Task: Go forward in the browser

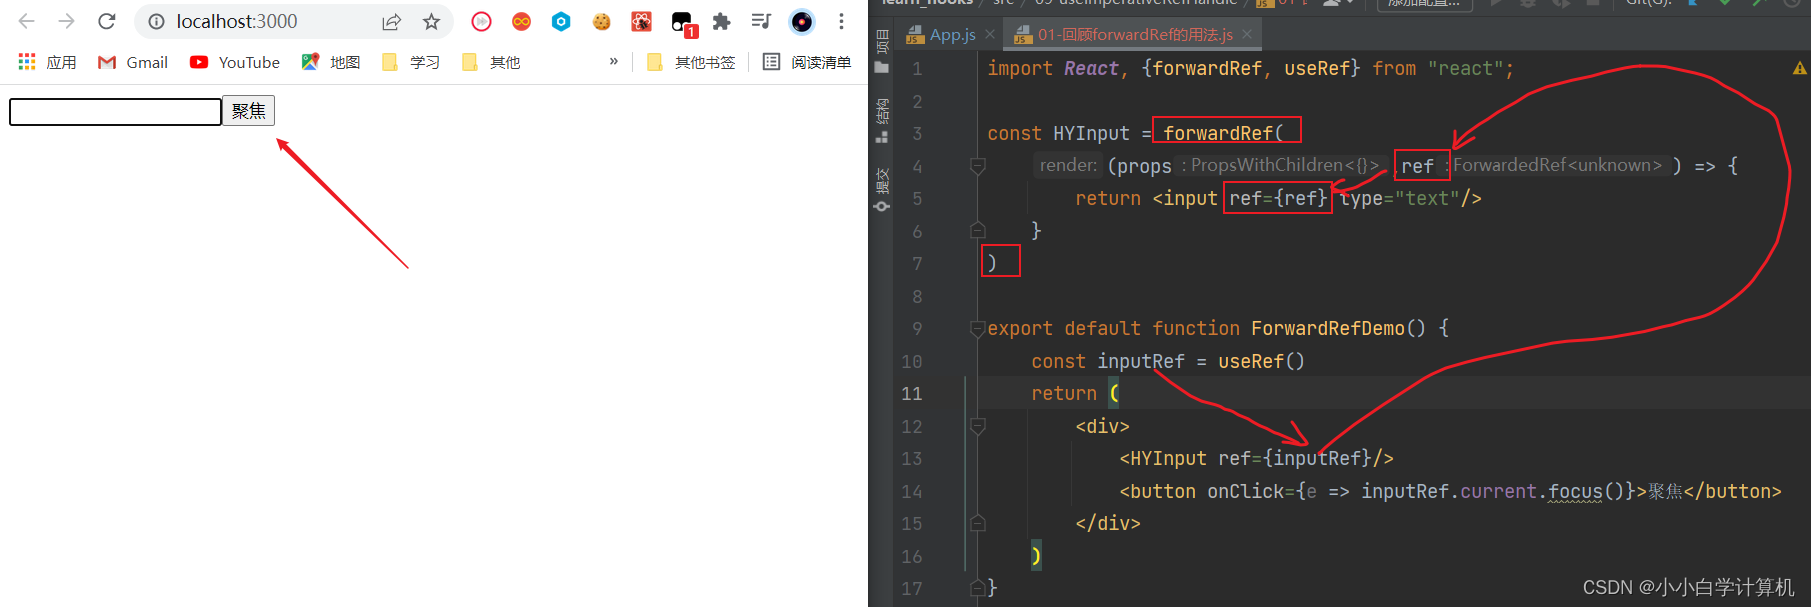Action: 66,21
